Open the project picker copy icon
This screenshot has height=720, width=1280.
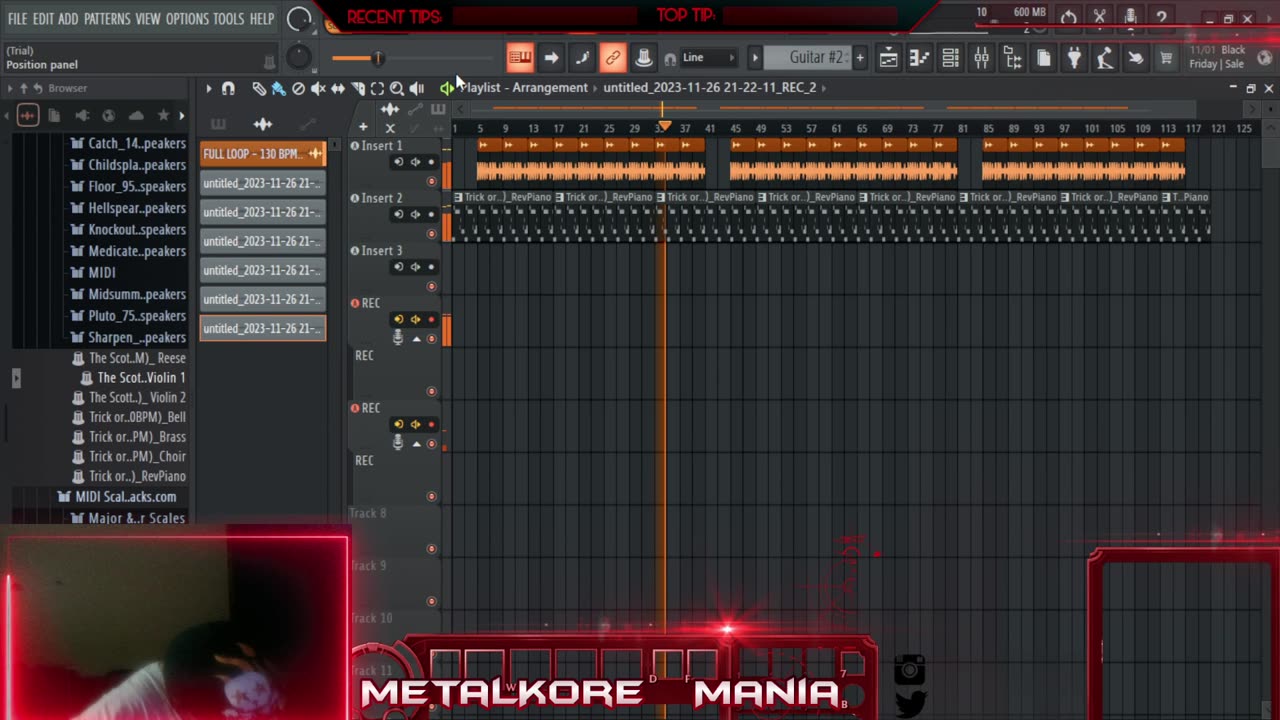[1043, 58]
